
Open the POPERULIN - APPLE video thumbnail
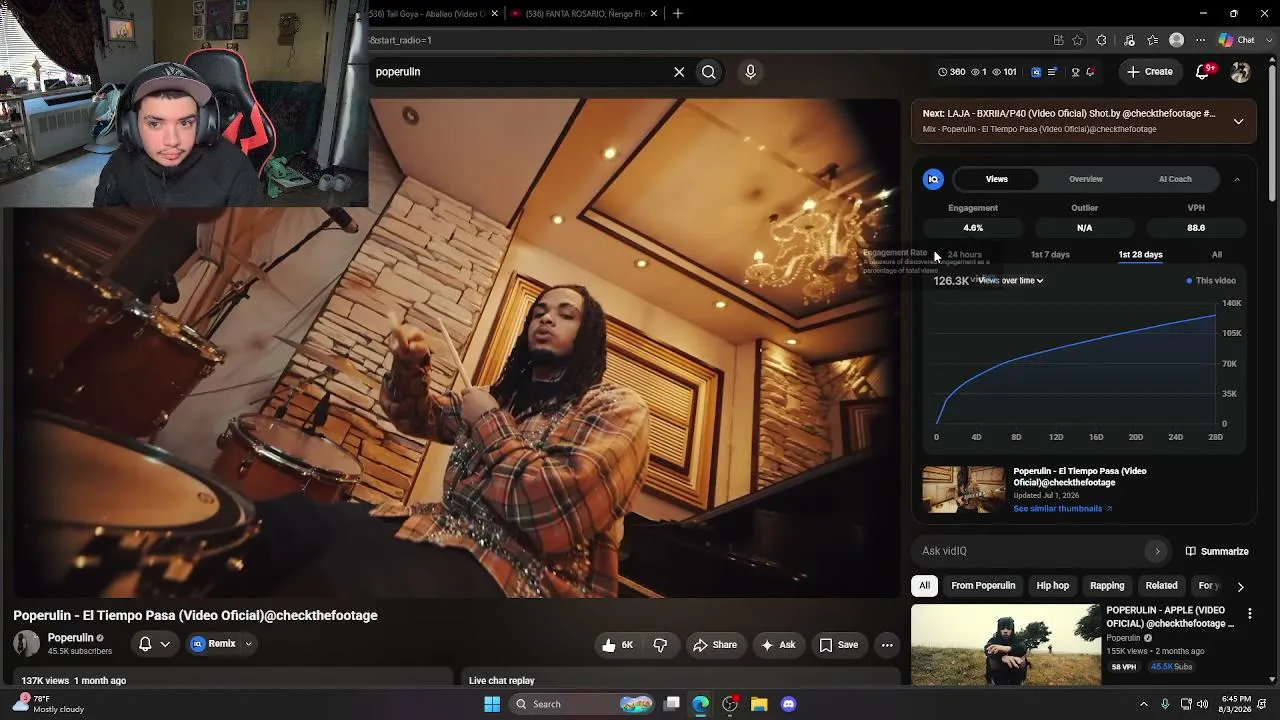1006,645
